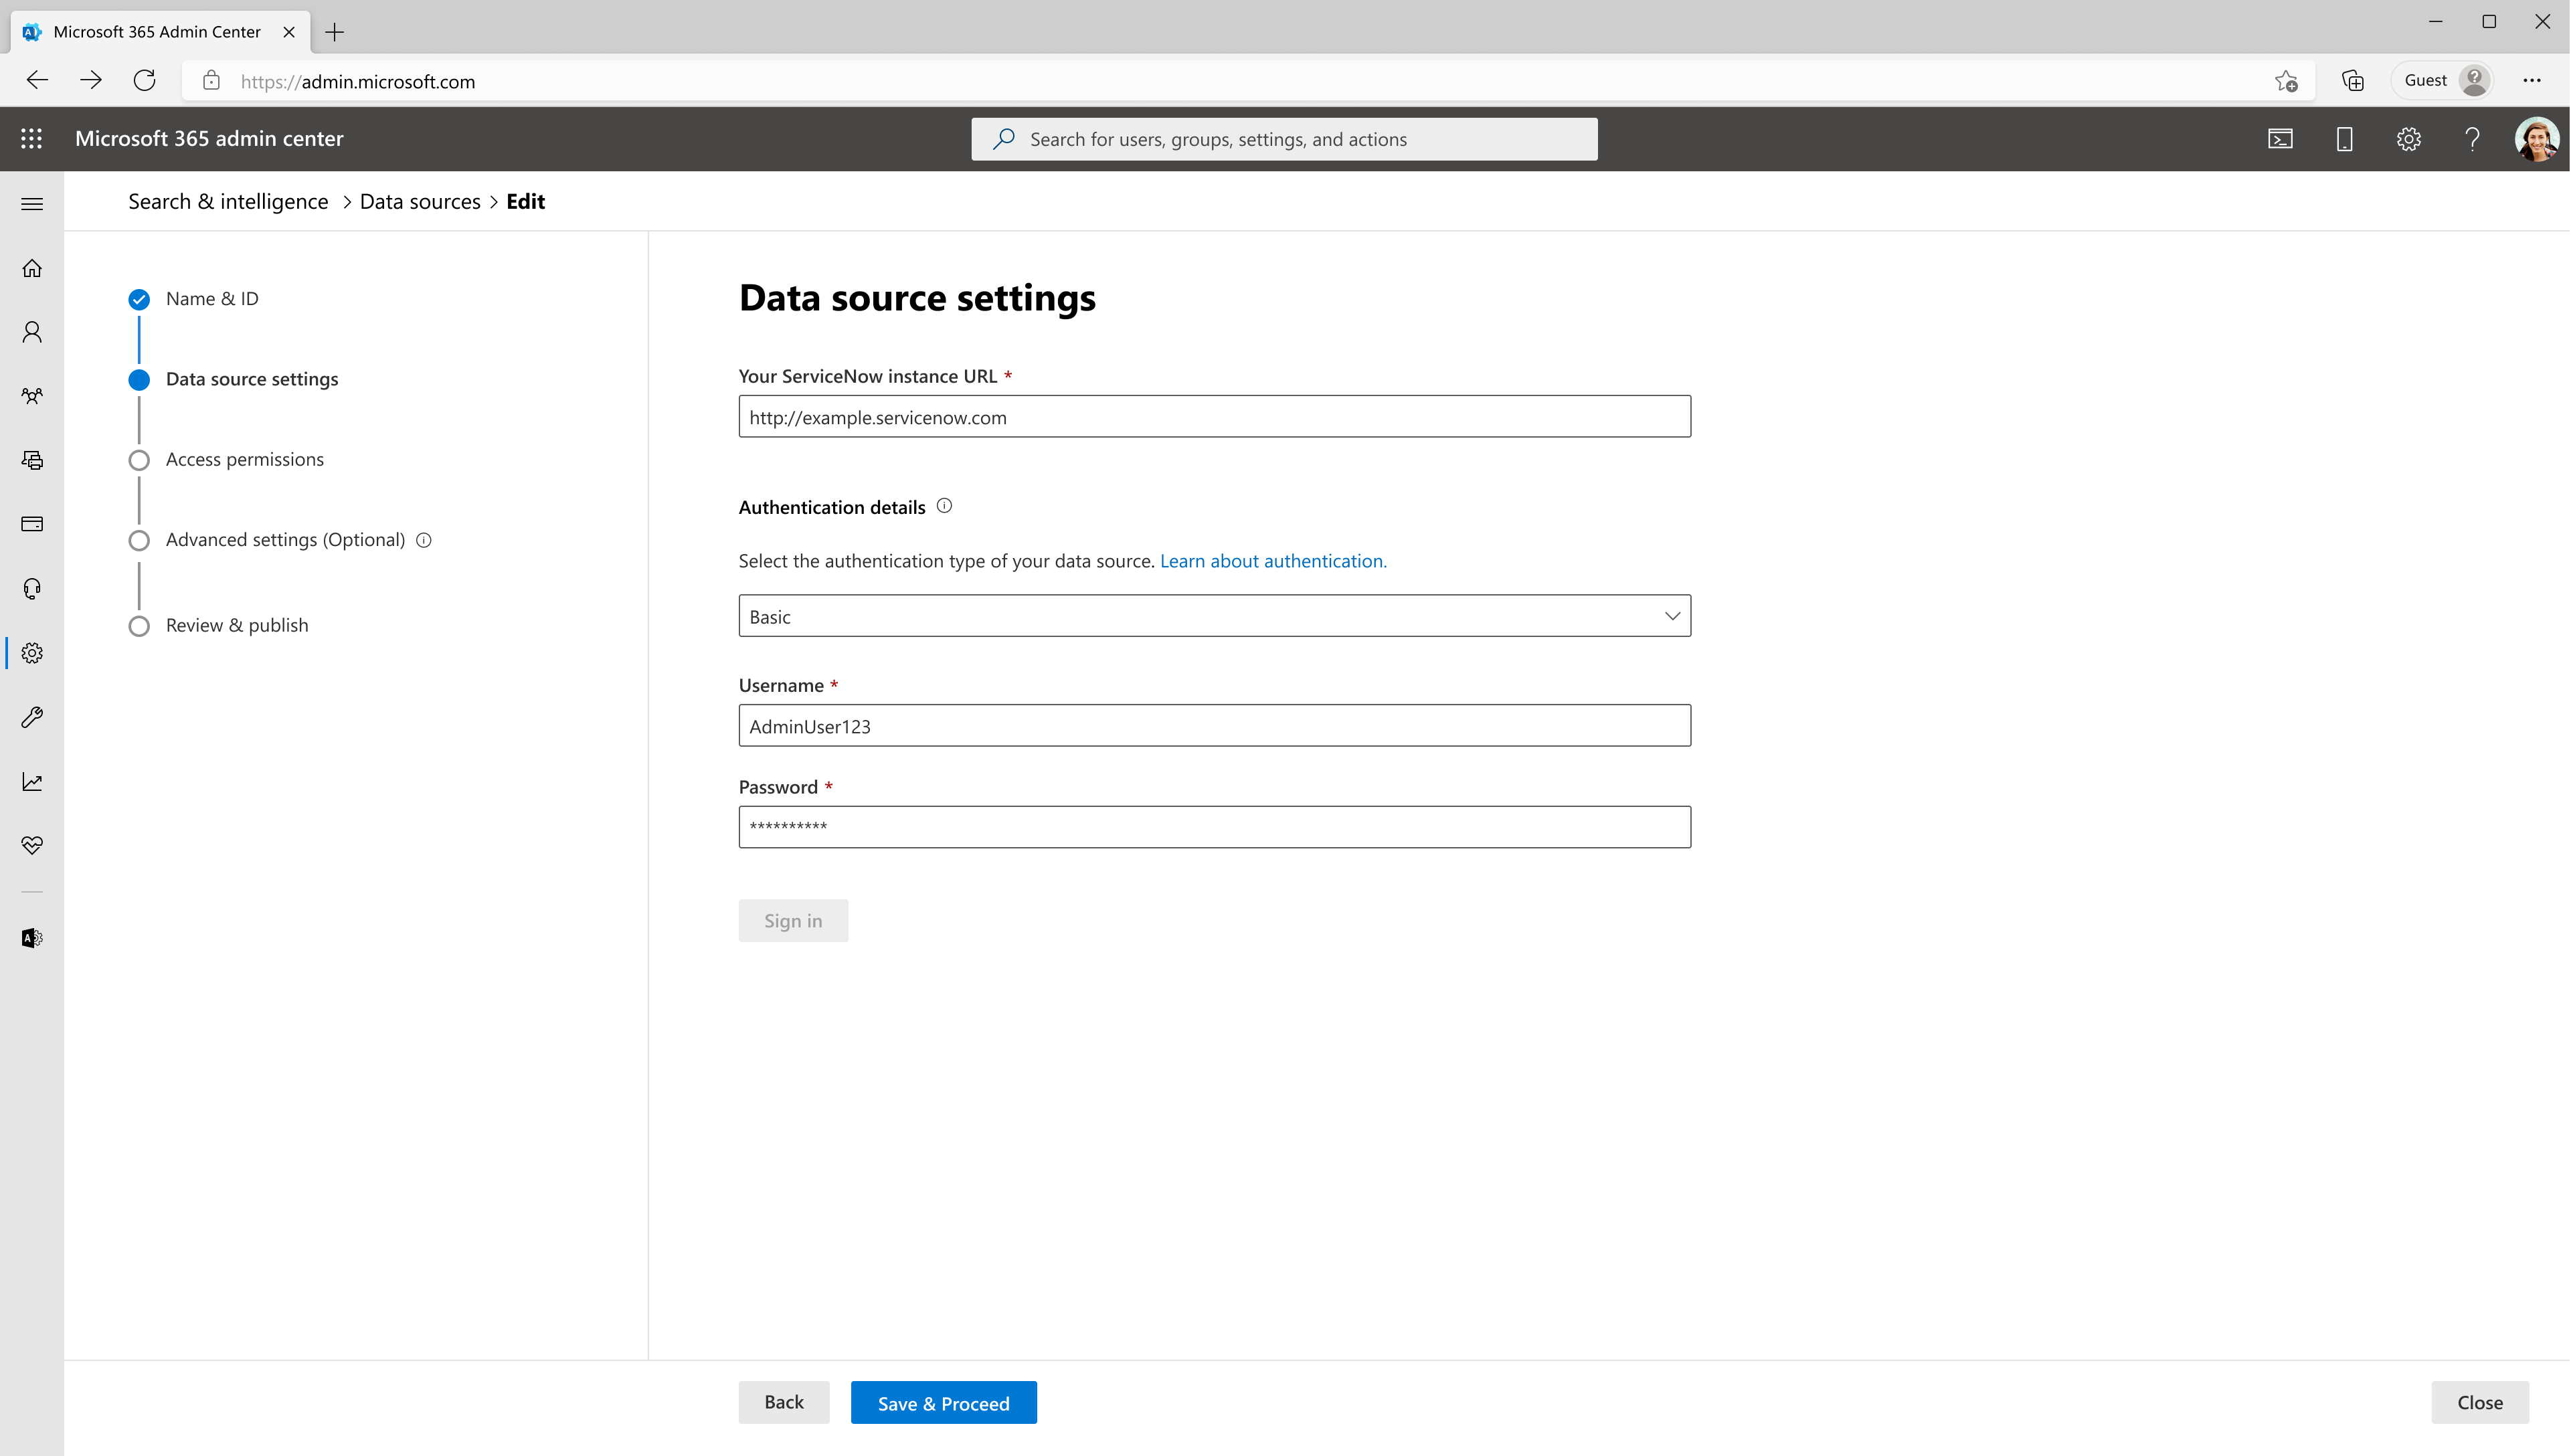This screenshot has height=1456, width=2571.
Task: Open Users icon in left navigation
Action: (32, 332)
